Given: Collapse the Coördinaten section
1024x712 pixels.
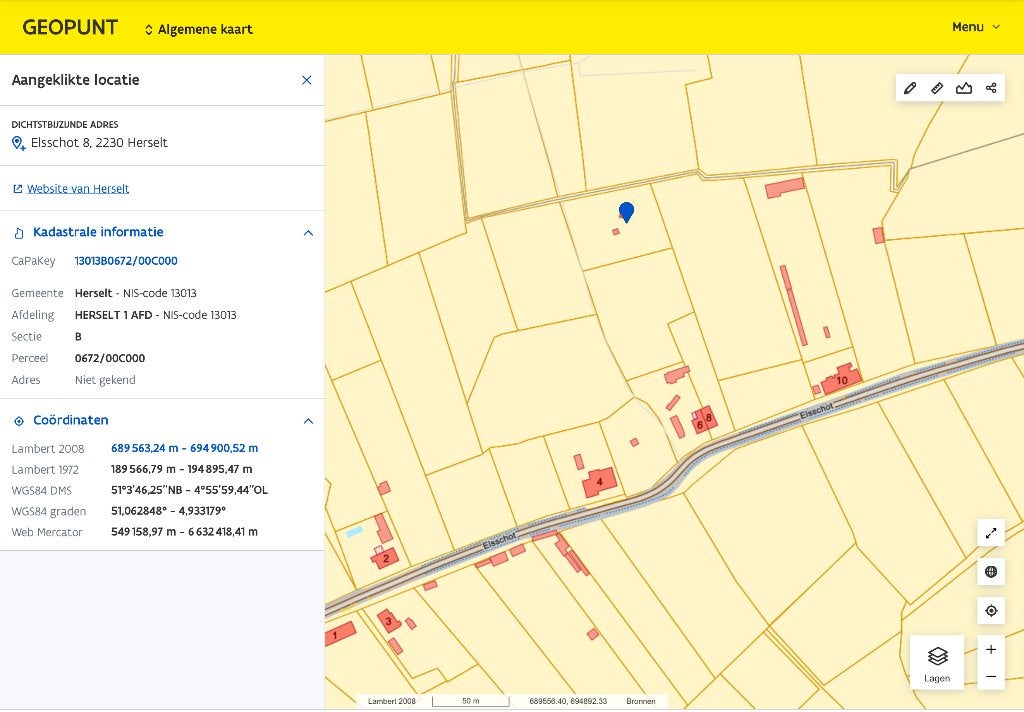Looking at the screenshot, I should pos(308,421).
